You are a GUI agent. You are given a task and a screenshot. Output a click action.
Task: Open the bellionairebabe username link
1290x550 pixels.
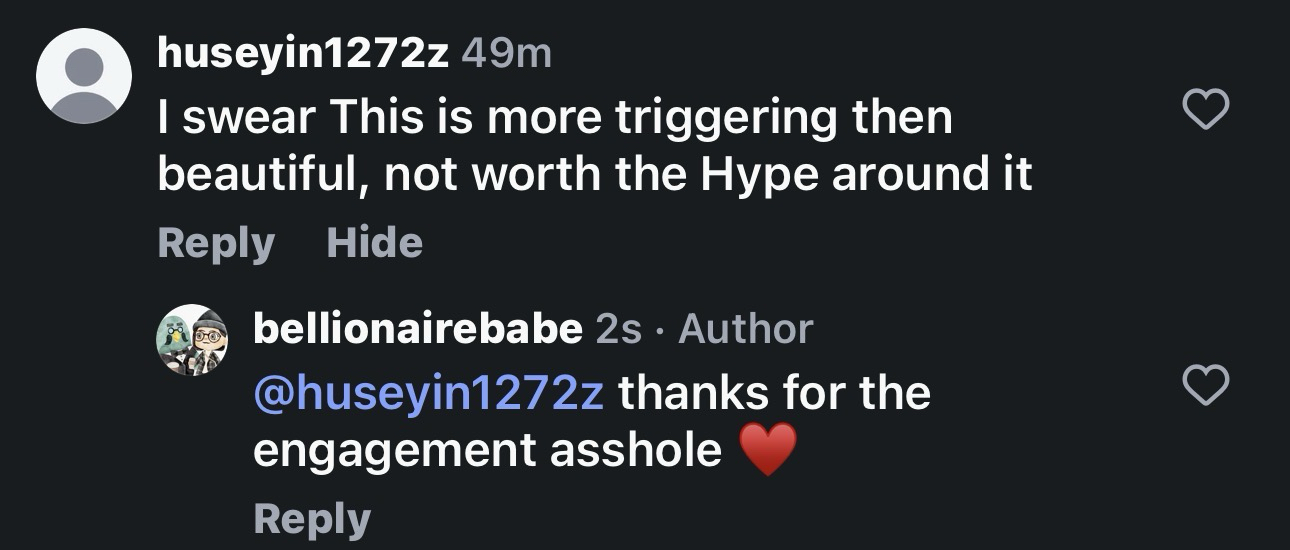[417, 329]
